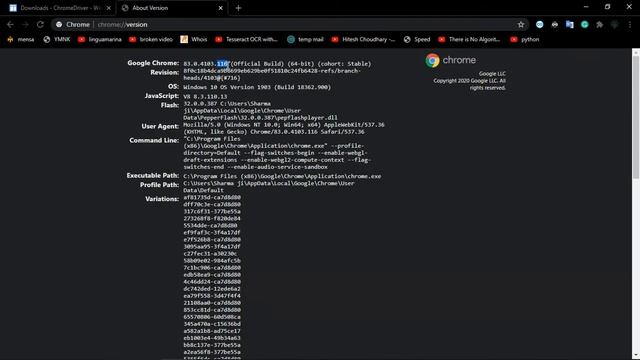Open the YMNK bookmark

[57, 40]
